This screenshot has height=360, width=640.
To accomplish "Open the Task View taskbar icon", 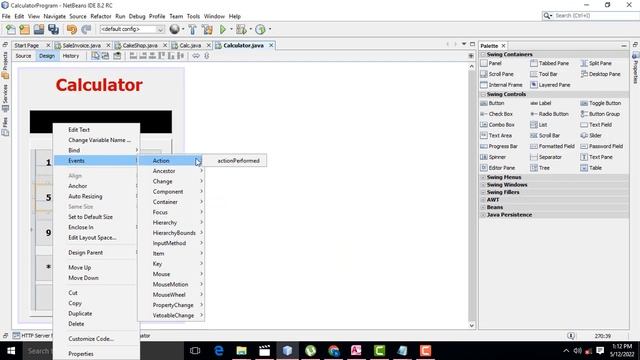I will 195,351.
